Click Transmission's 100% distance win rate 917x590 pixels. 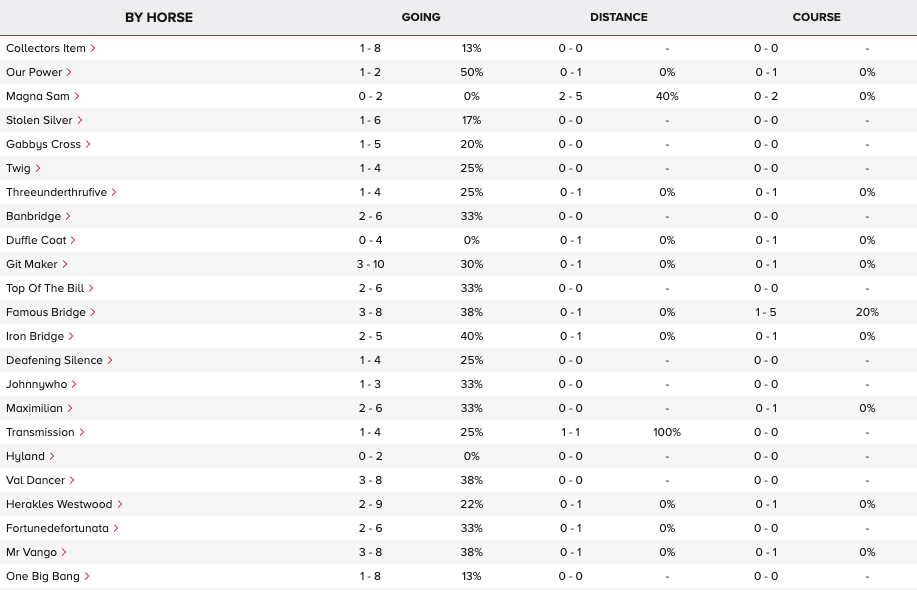pos(666,432)
